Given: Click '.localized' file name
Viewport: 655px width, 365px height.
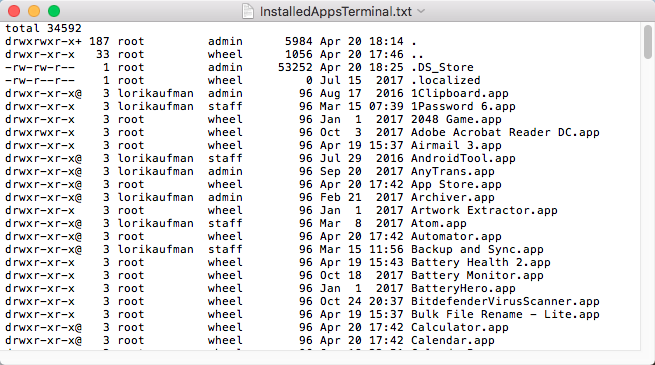Looking at the screenshot, I should click(x=446, y=80).
